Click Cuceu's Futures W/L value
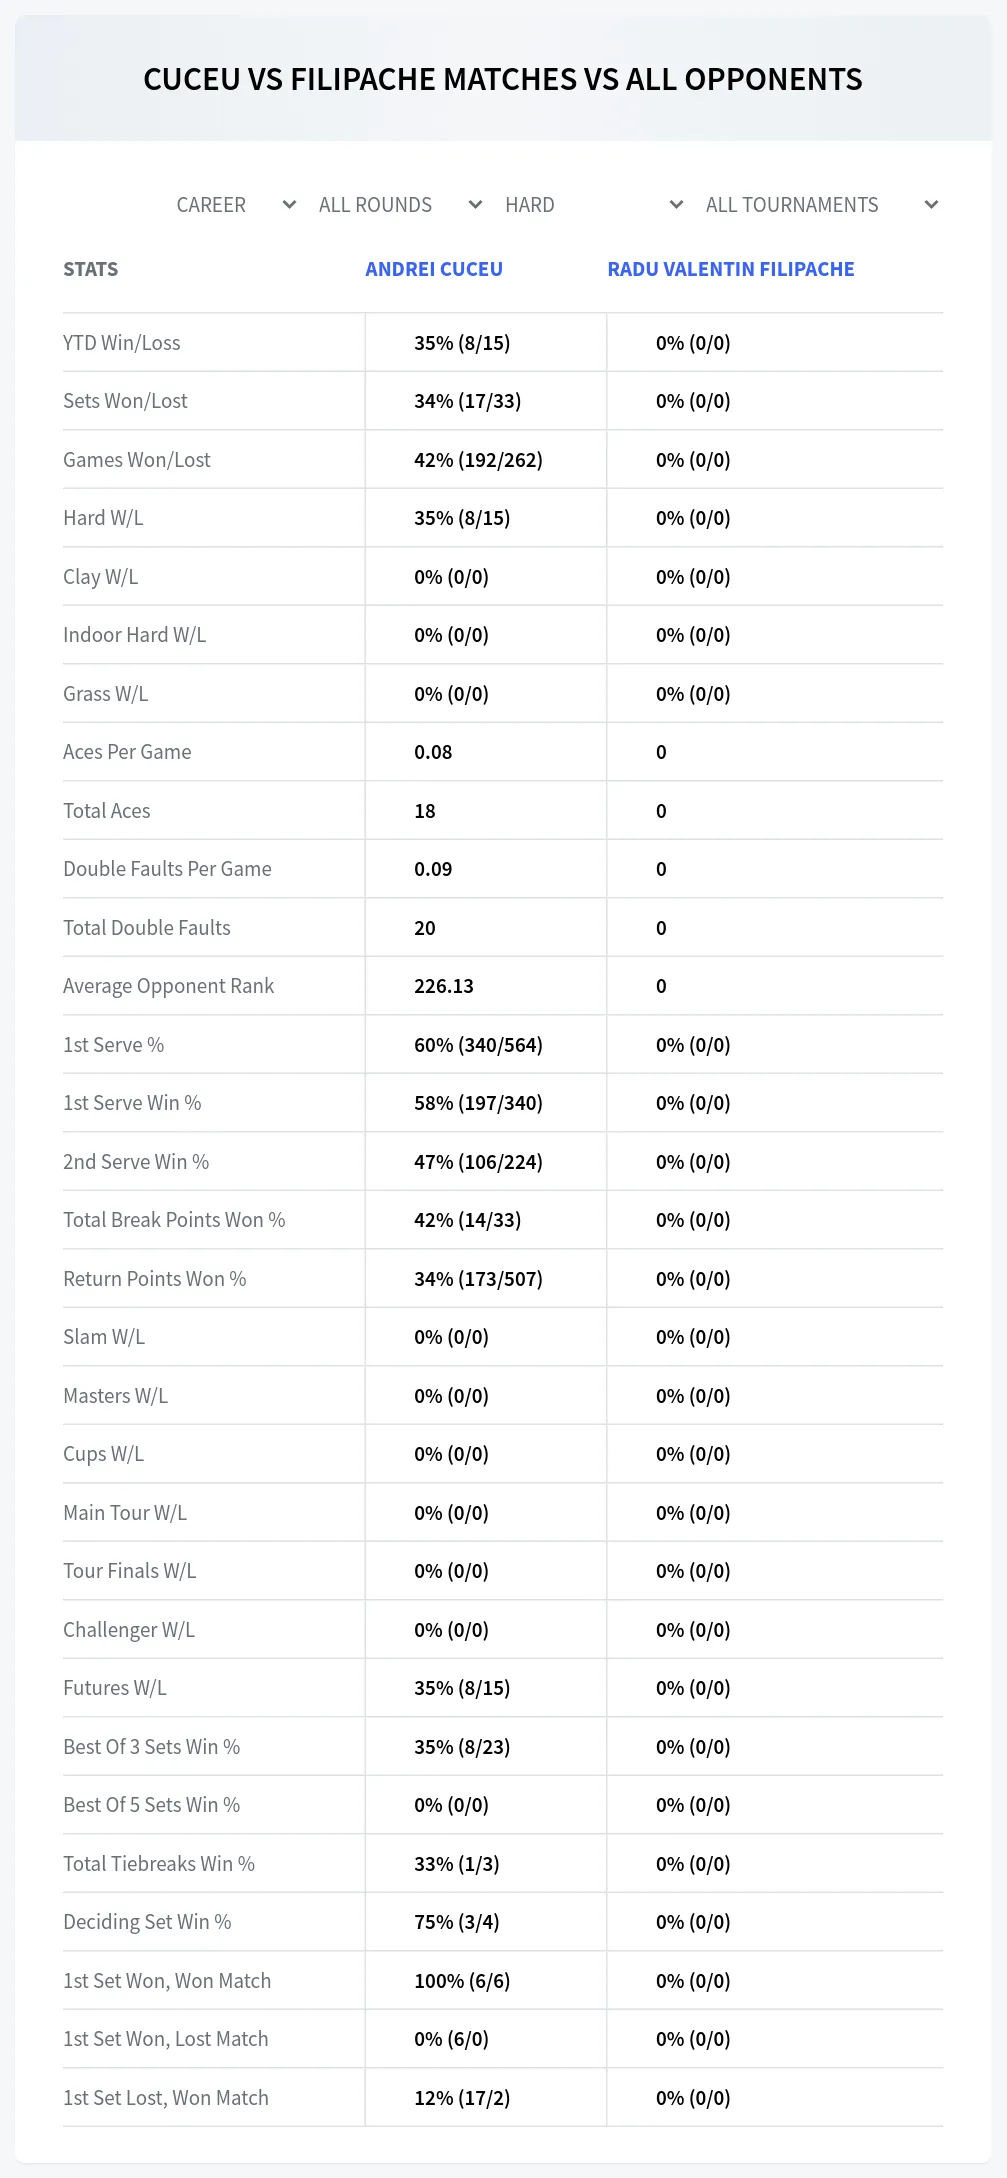The height and width of the screenshot is (2178, 1007). 462,1688
